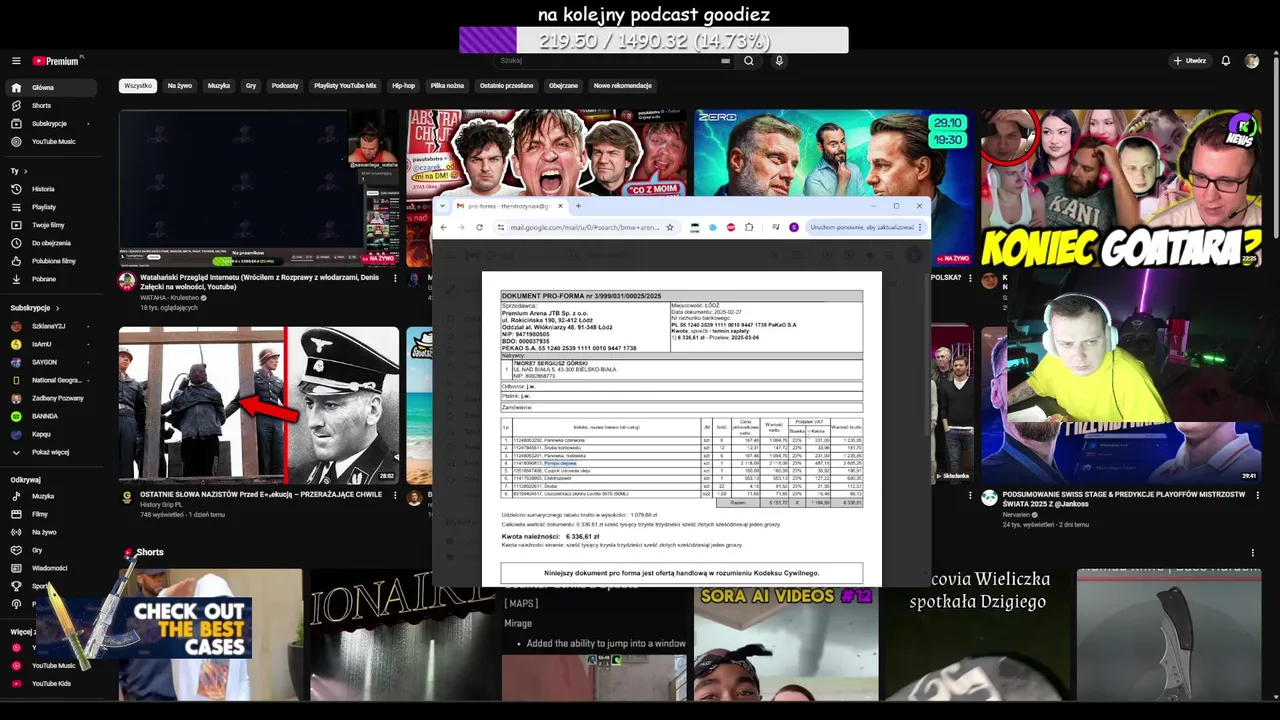
Task: Open Chrome tab search dropdown arrow
Action: 443,206
